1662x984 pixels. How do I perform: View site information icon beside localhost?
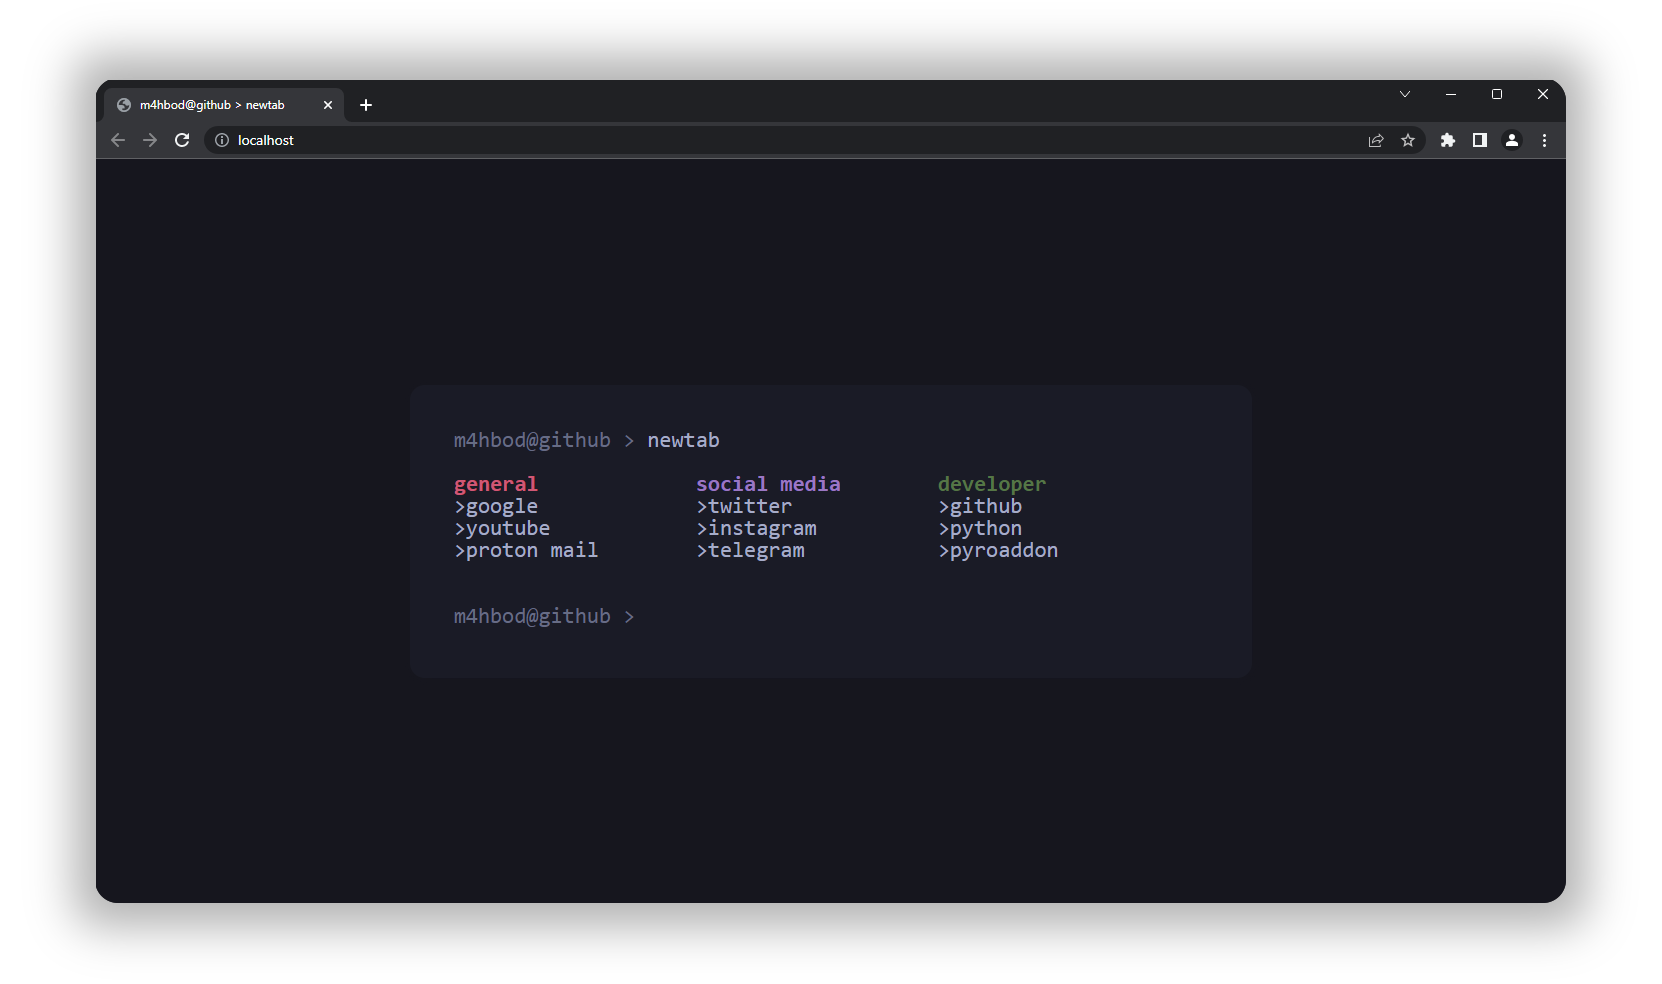pos(222,140)
